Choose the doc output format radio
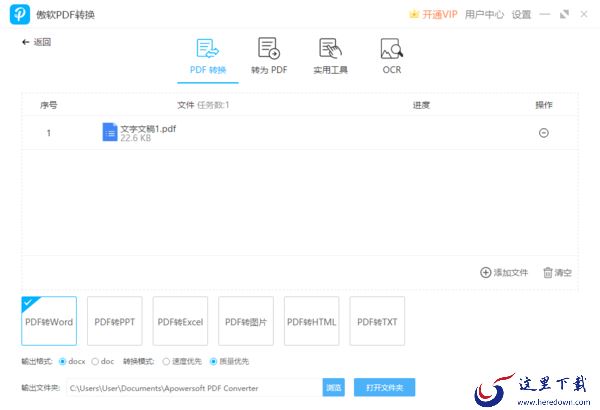Image resolution: width=600 pixels, height=410 pixels. [95, 361]
